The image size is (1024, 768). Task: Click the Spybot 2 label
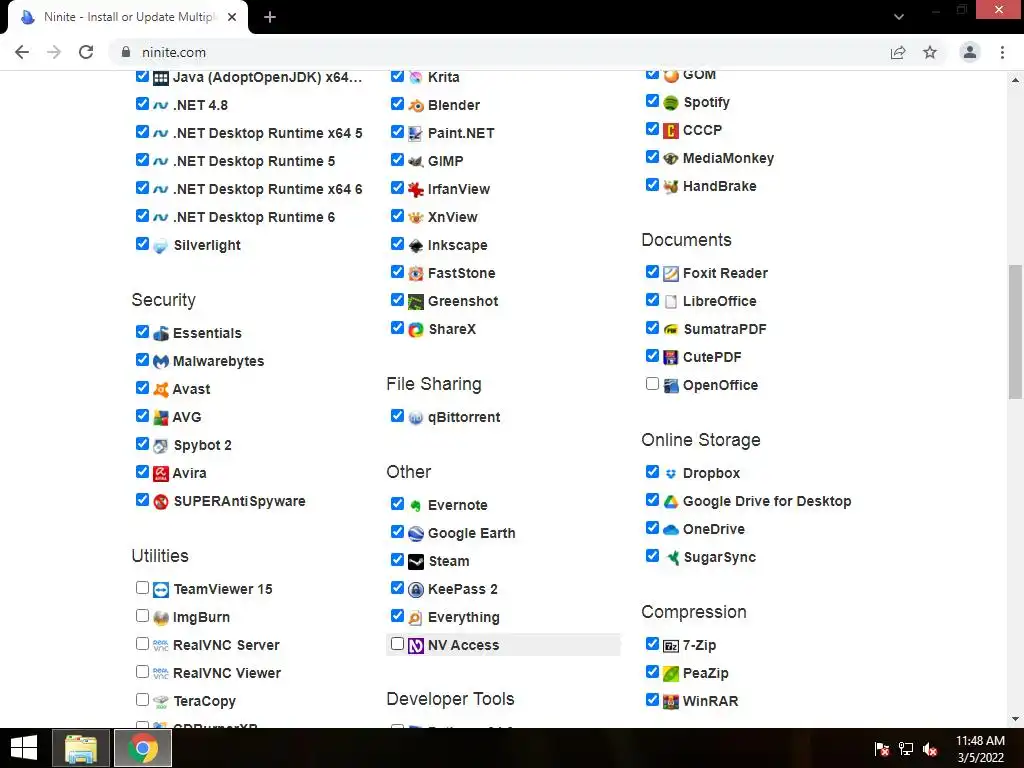pos(202,445)
